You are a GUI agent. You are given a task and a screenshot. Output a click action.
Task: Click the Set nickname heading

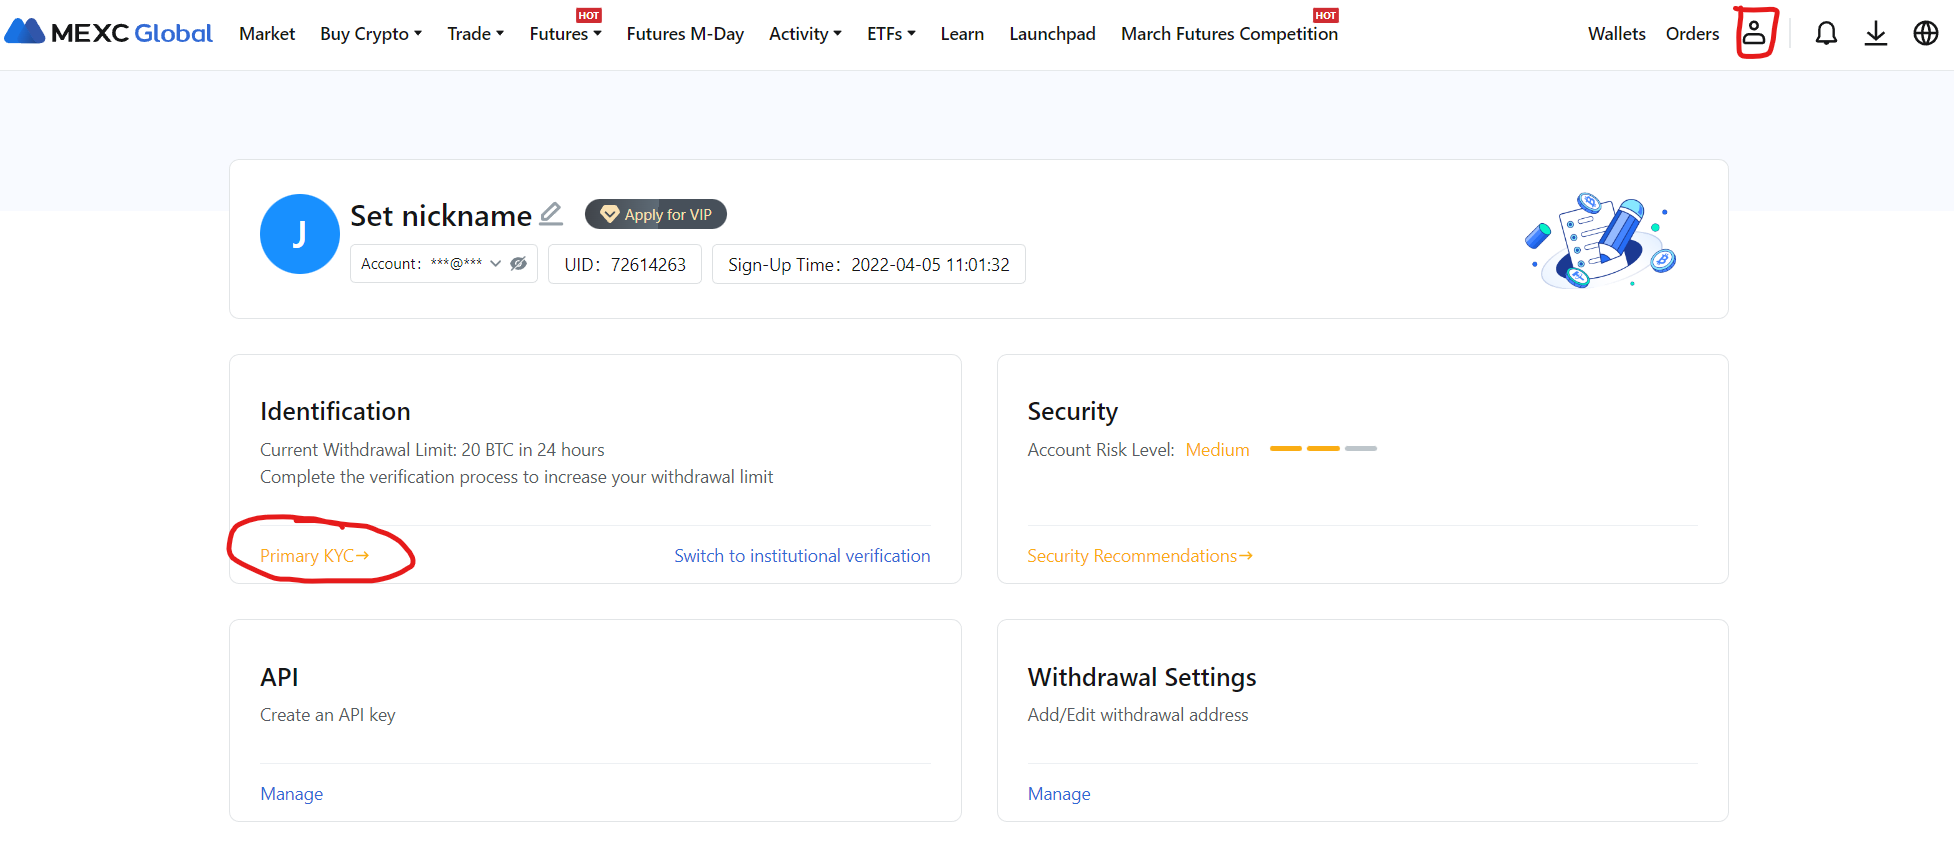point(441,216)
